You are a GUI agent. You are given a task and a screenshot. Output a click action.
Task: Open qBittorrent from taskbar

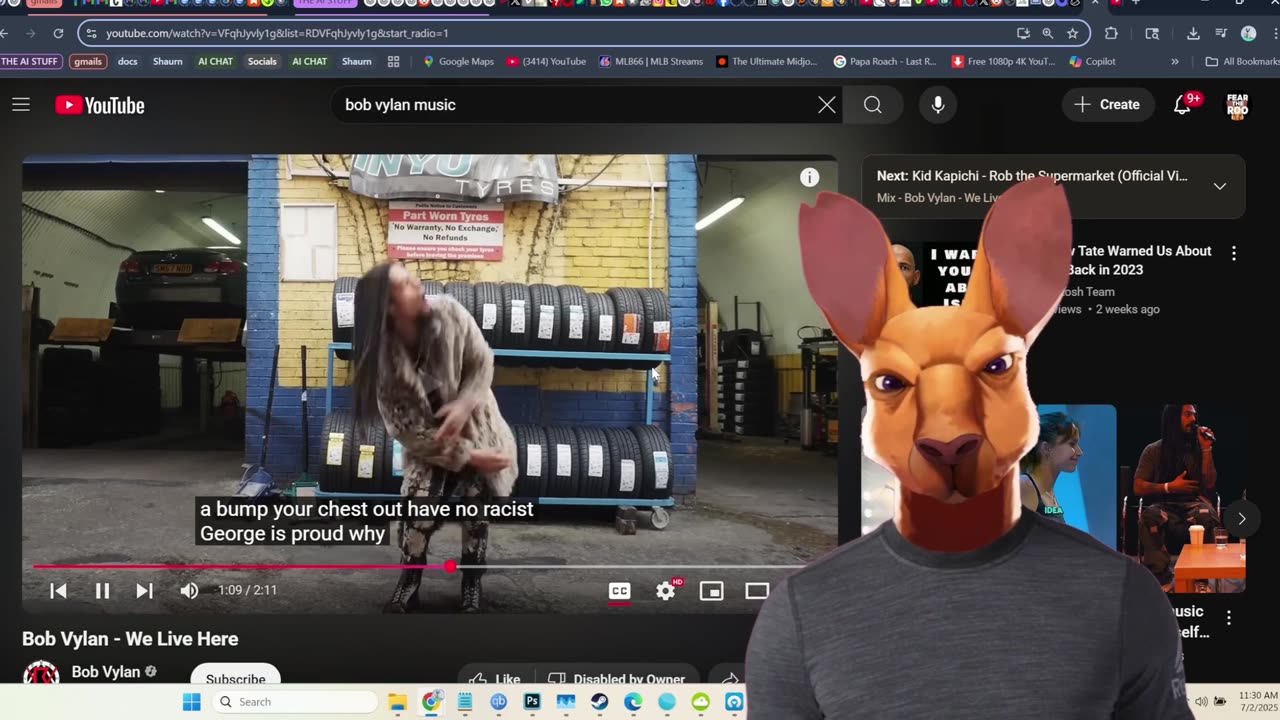point(498,701)
